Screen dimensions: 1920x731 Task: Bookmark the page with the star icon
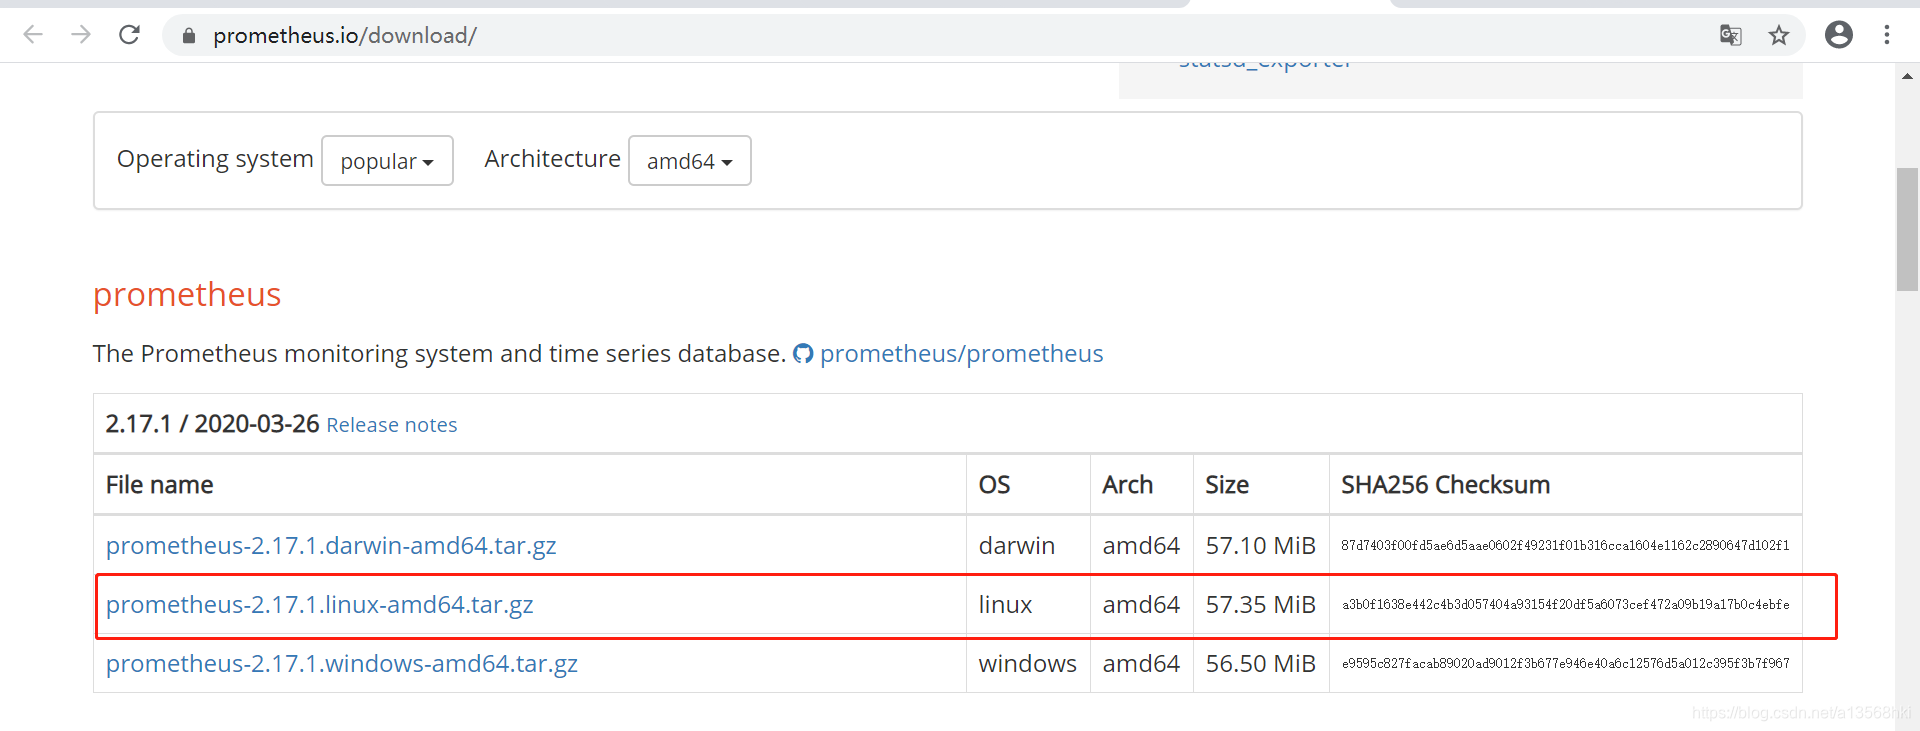[x=1780, y=35]
